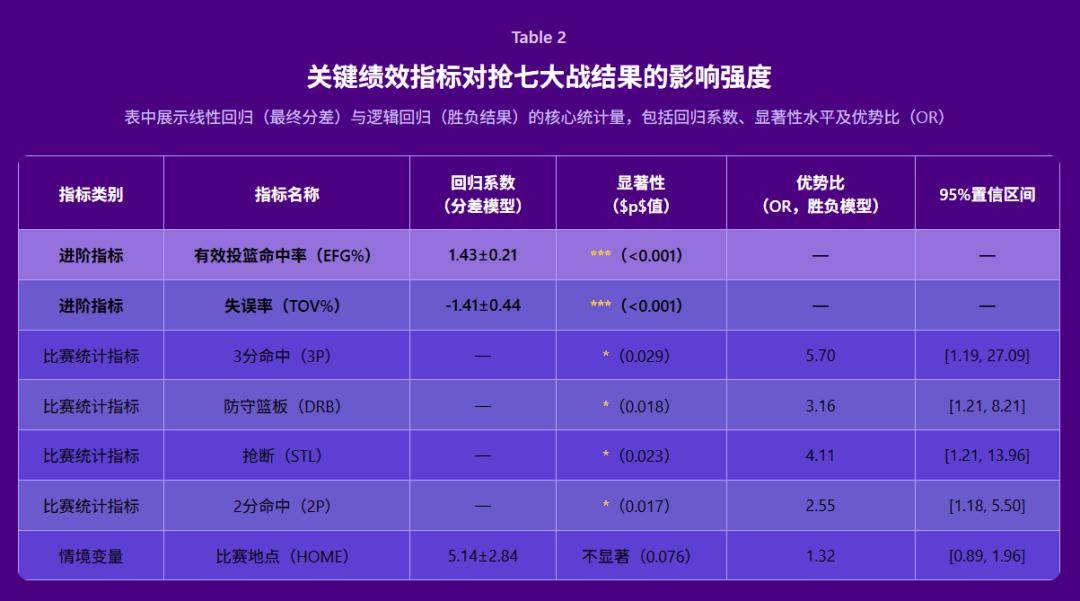Click the 指标名称 column header
Screen dimensions: 1080x601
287,193
